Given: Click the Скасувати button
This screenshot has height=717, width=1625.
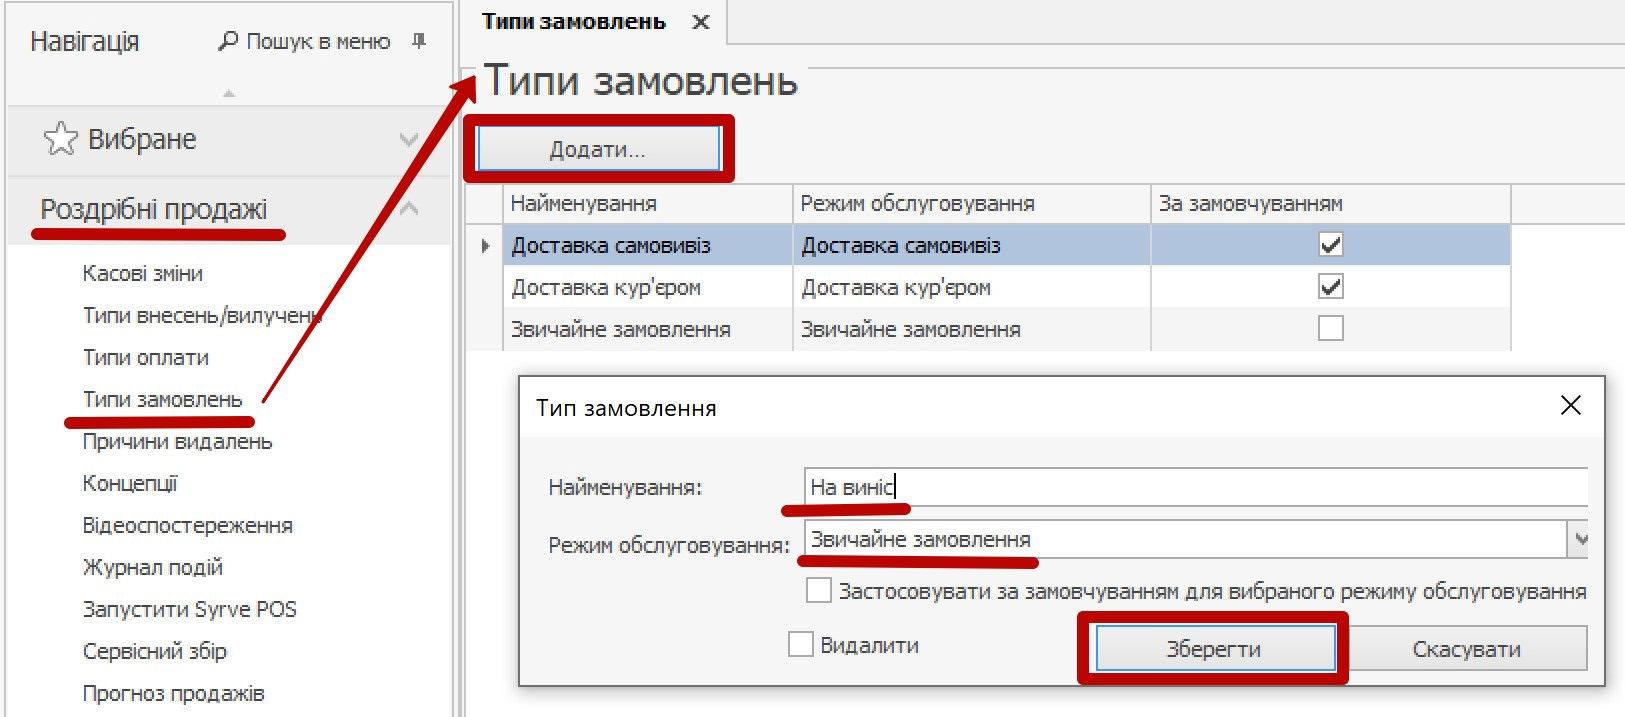Looking at the screenshot, I should (1466, 649).
